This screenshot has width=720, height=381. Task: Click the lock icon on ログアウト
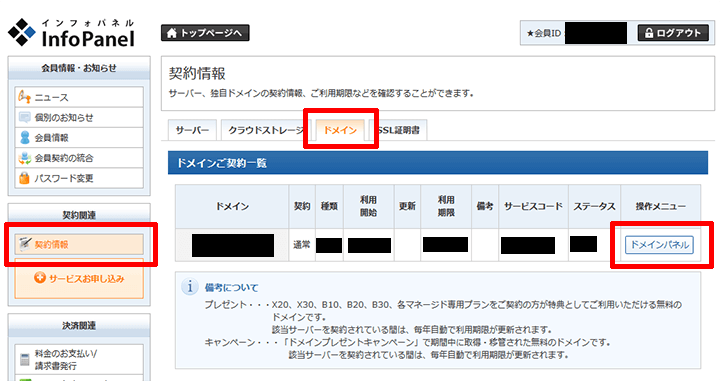[x=649, y=33]
